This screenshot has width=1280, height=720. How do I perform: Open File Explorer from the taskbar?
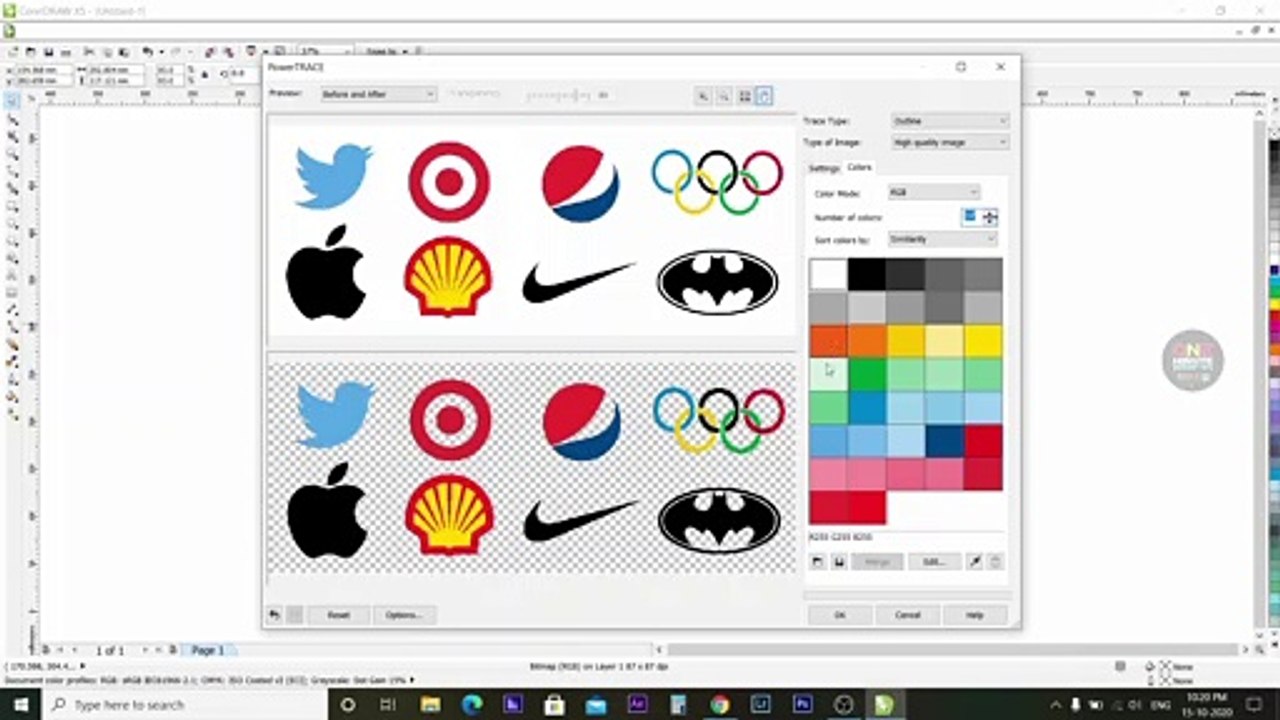pos(430,704)
